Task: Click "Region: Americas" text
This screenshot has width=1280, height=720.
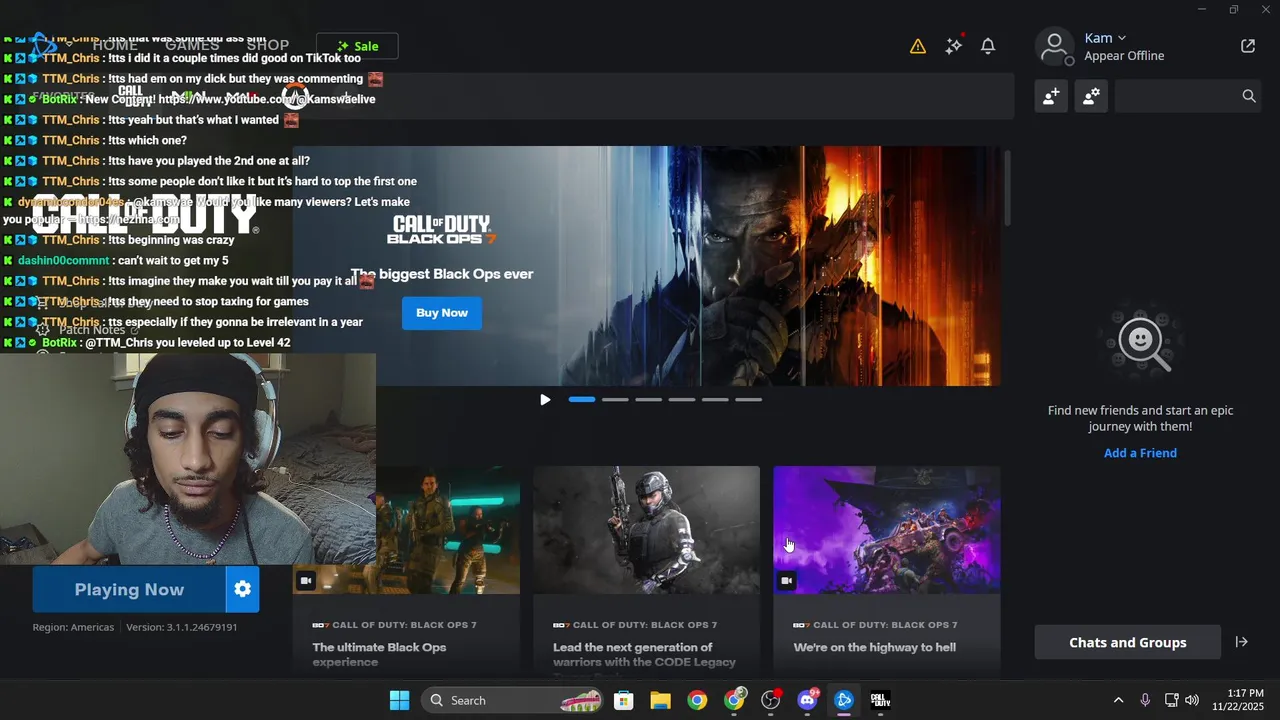Action: (75, 627)
